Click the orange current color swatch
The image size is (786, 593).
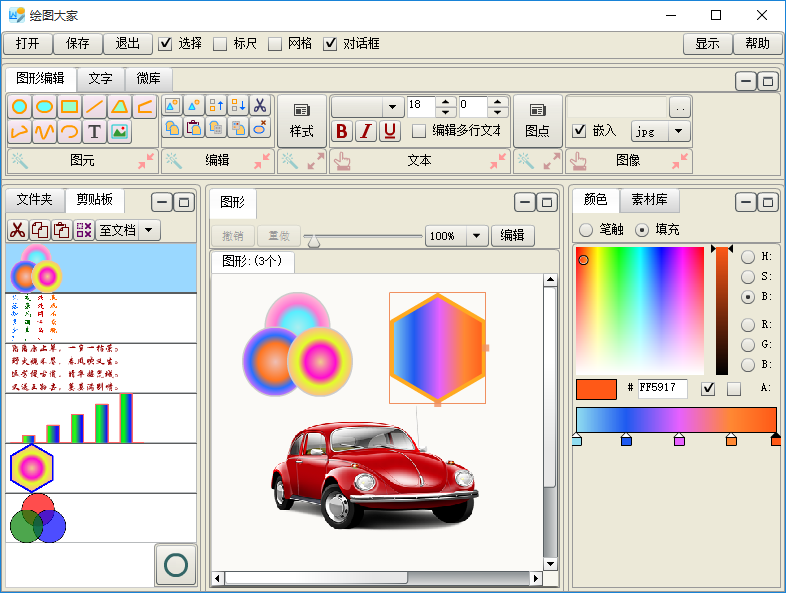click(597, 389)
